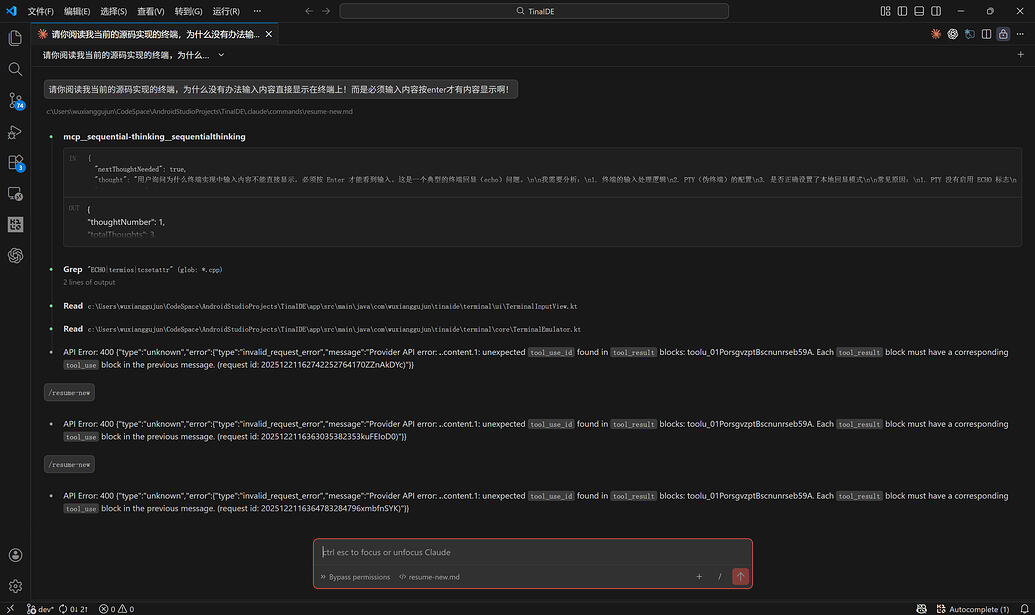Click the TinaIDE command center search box
Viewport: 1035px width, 615px height.
(534, 11)
